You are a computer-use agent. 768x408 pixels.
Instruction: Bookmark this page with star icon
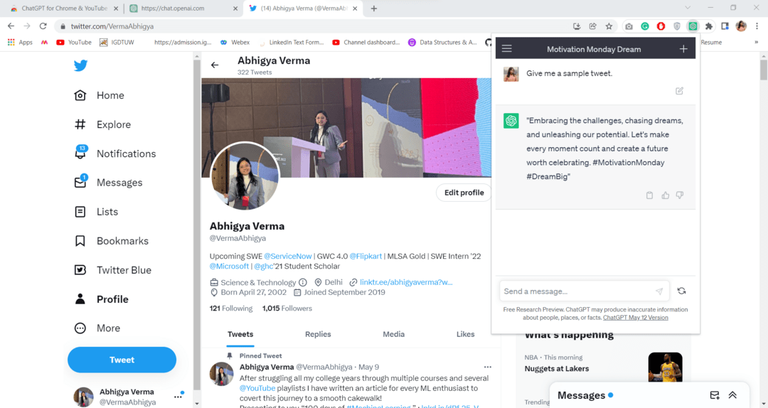coord(609,26)
